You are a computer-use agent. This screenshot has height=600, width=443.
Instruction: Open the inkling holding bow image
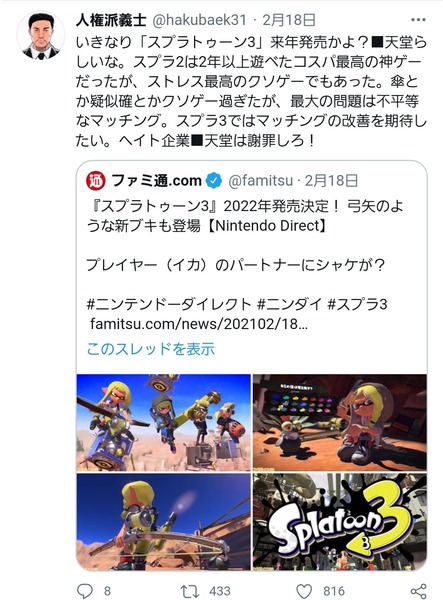coord(164,522)
